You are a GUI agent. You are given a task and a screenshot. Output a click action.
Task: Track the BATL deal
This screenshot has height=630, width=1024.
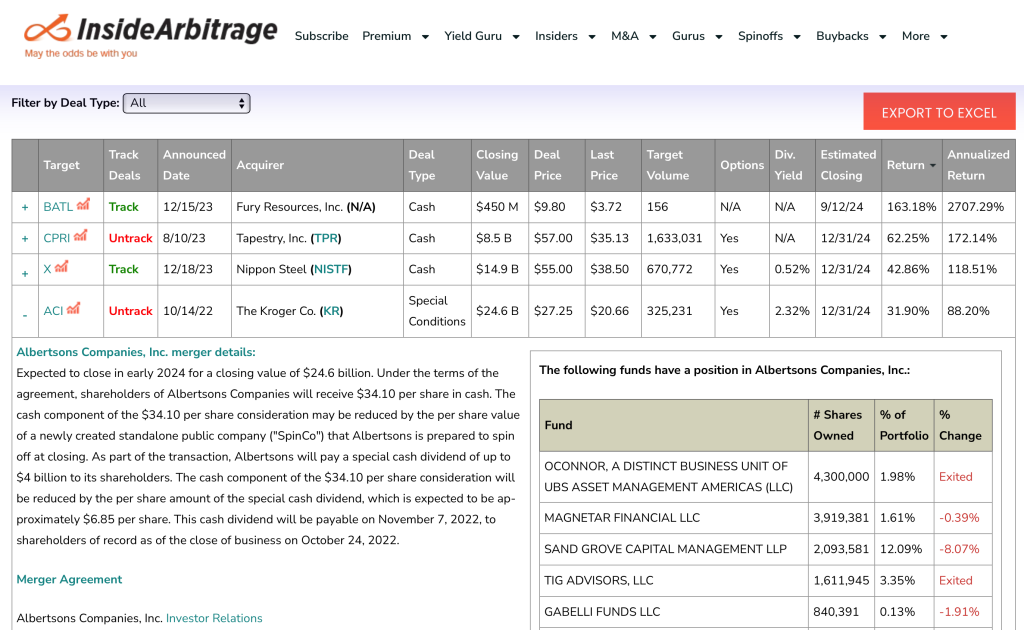[123, 207]
